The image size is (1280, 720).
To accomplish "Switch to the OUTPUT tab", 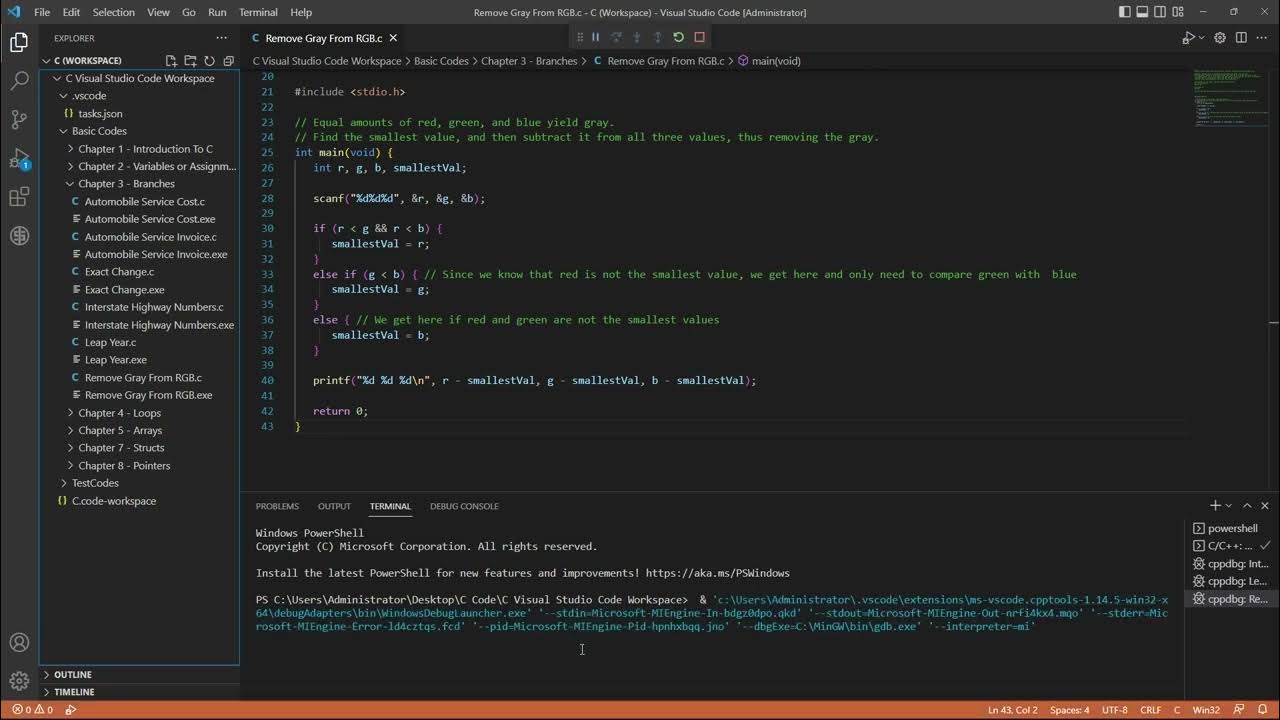I will (334, 506).
